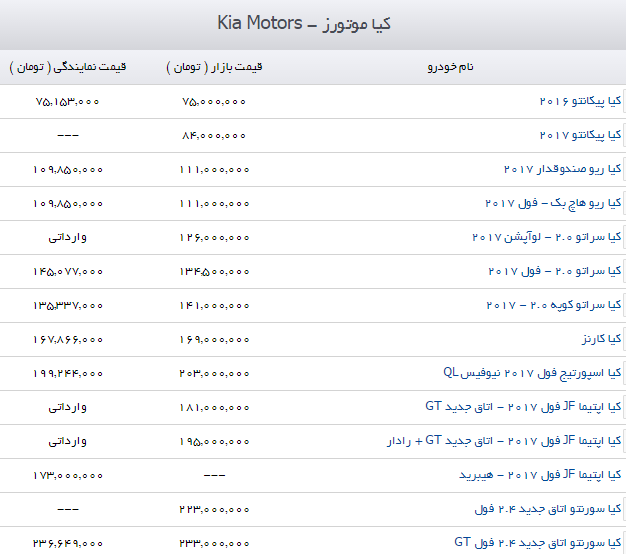This screenshot has height=554, width=626.
Task: Open کیا سراتو ۲.۰ – لوآپشن ۲۰۱۷
Action: tap(547, 237)
